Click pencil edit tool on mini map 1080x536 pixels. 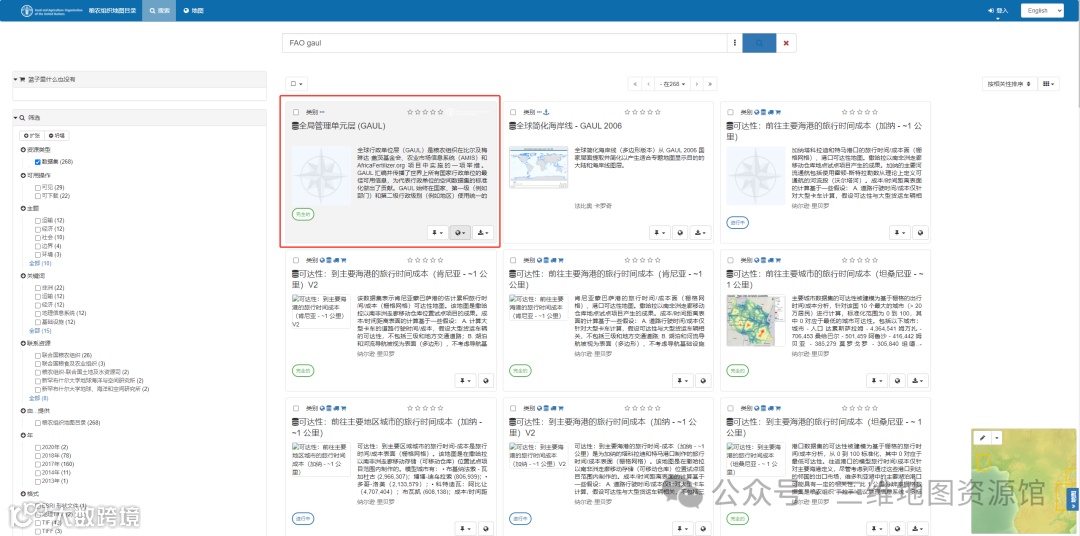click(982, 437)
